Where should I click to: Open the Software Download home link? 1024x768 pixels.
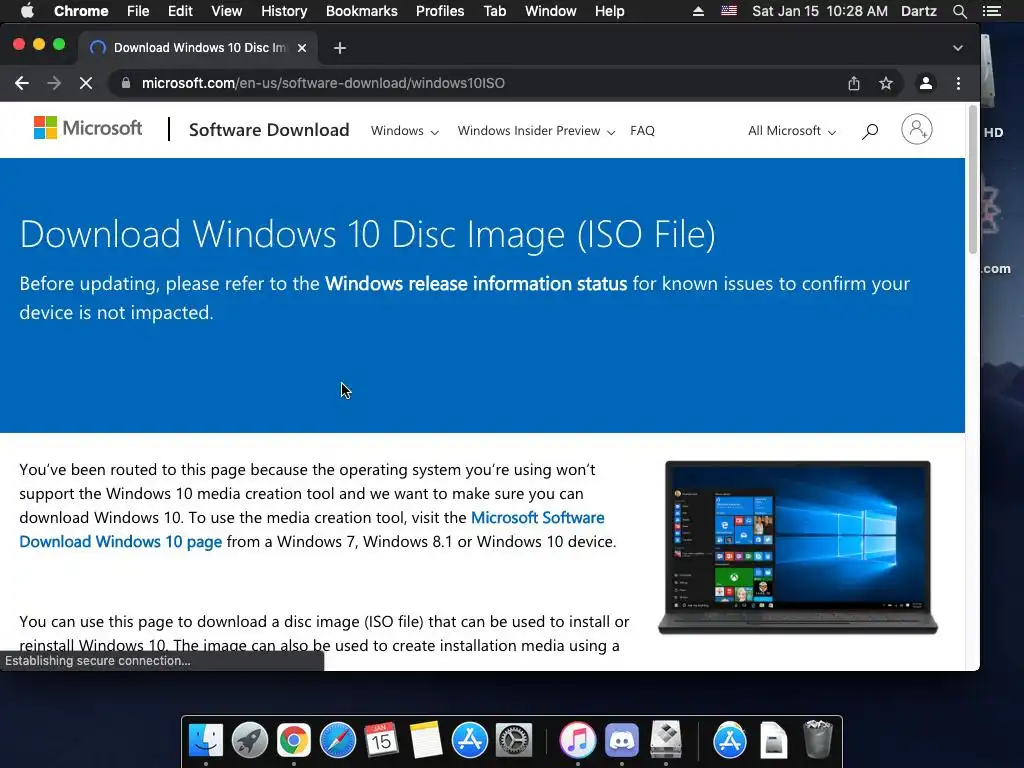[269, 130]
